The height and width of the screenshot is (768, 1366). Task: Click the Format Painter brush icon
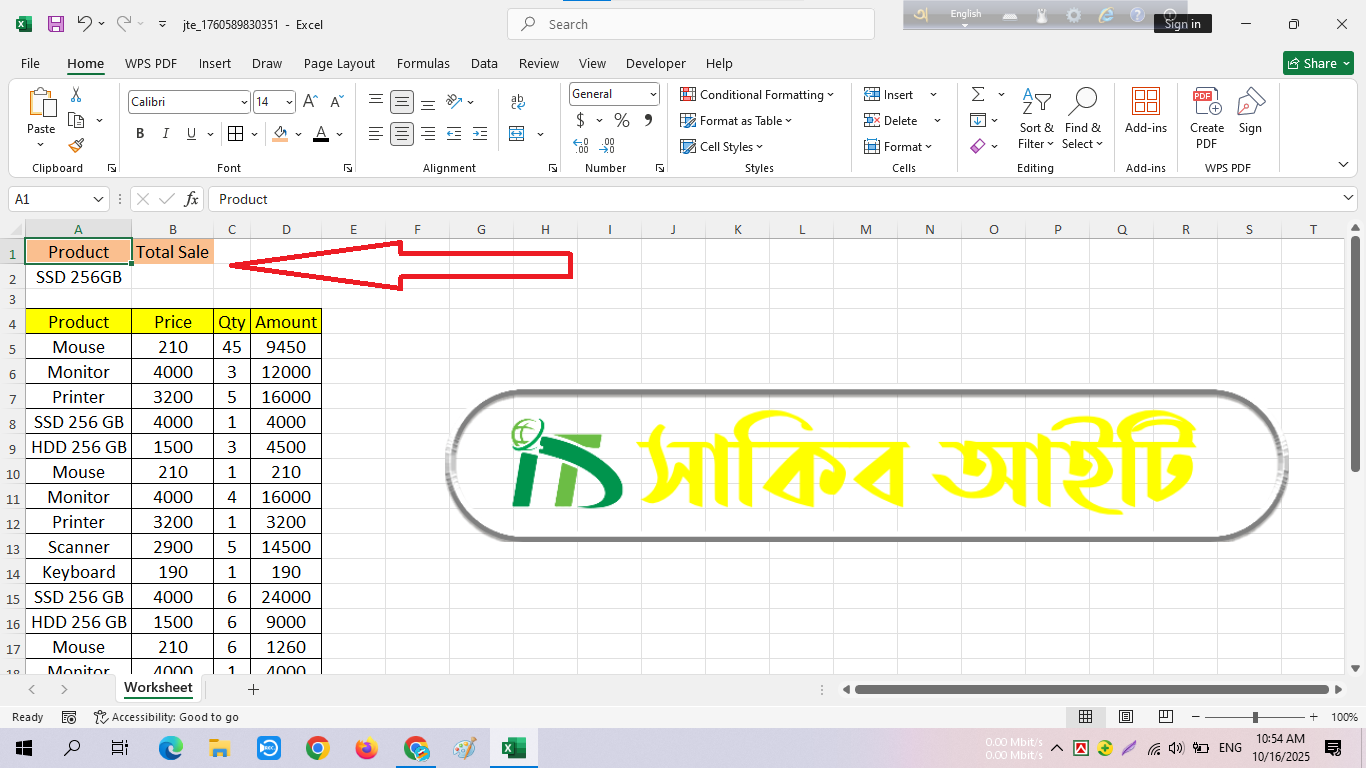[76, 146]
